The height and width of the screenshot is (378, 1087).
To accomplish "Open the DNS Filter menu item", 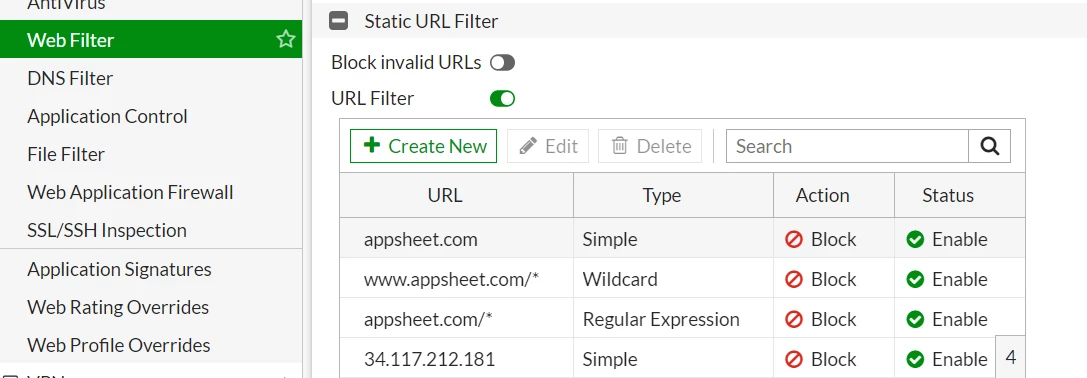I will coord(150,78).
